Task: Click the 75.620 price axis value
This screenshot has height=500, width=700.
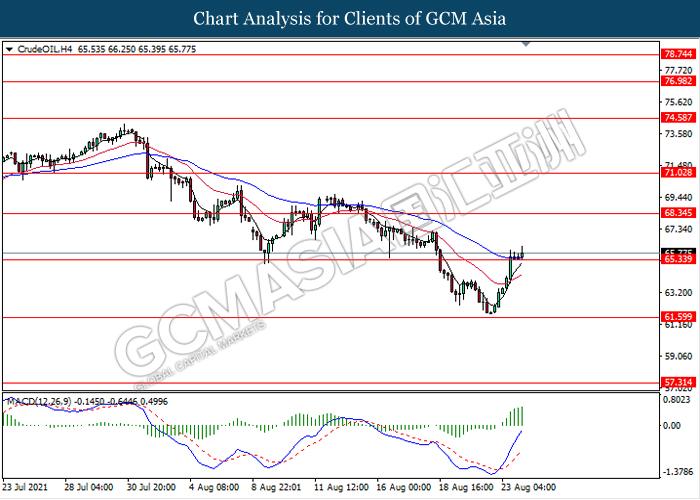Action: pos(679,102)
